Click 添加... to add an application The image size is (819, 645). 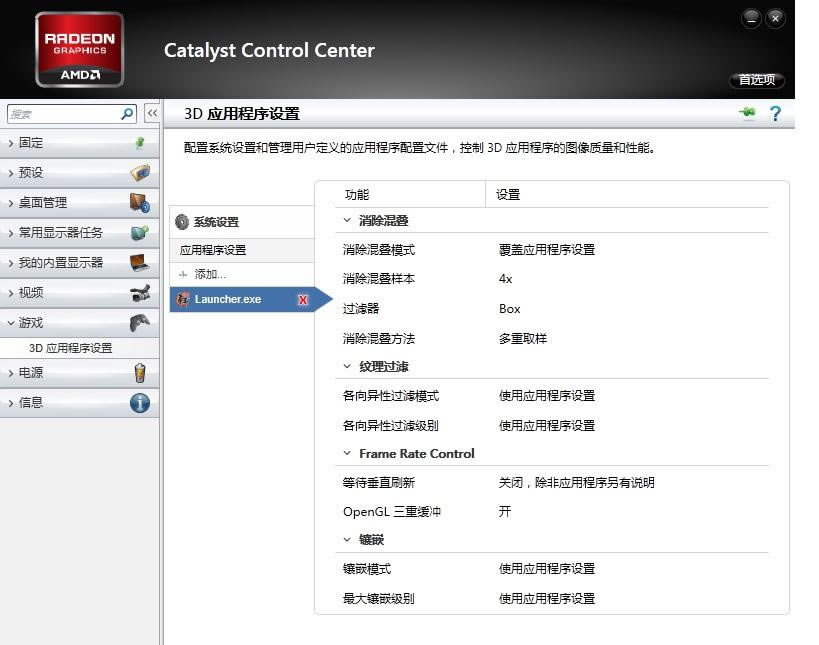click(x=210, y=274)
